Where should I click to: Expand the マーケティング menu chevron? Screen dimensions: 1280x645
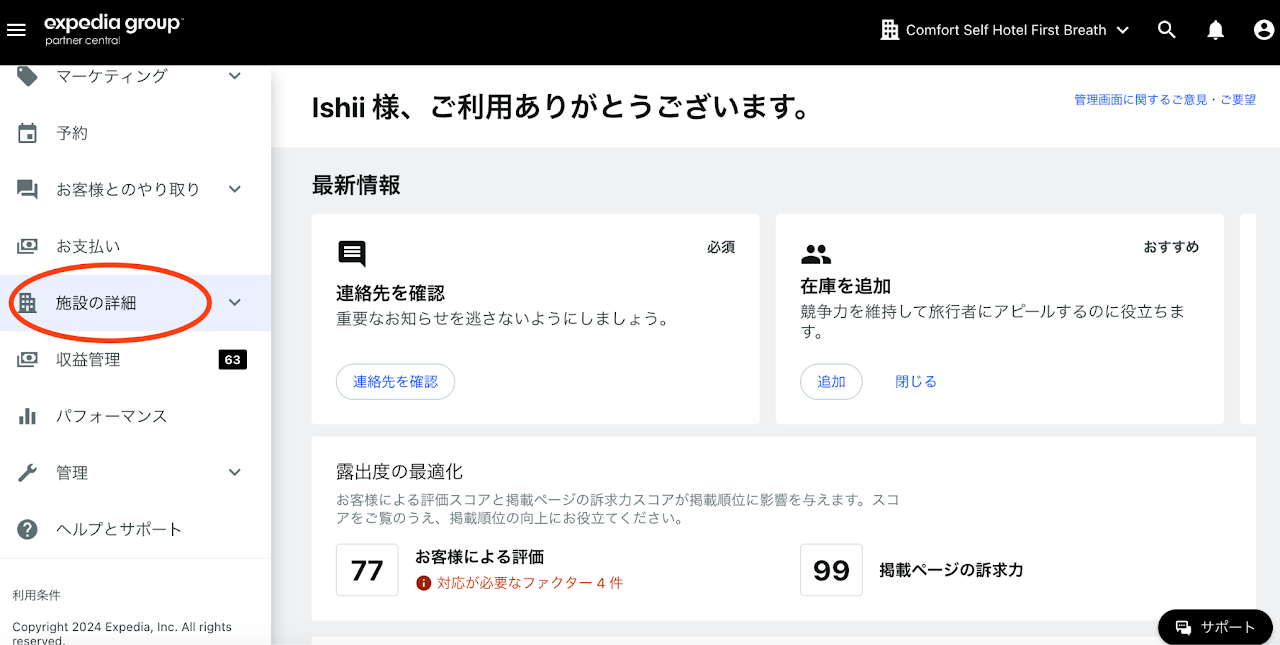(235, 76)
